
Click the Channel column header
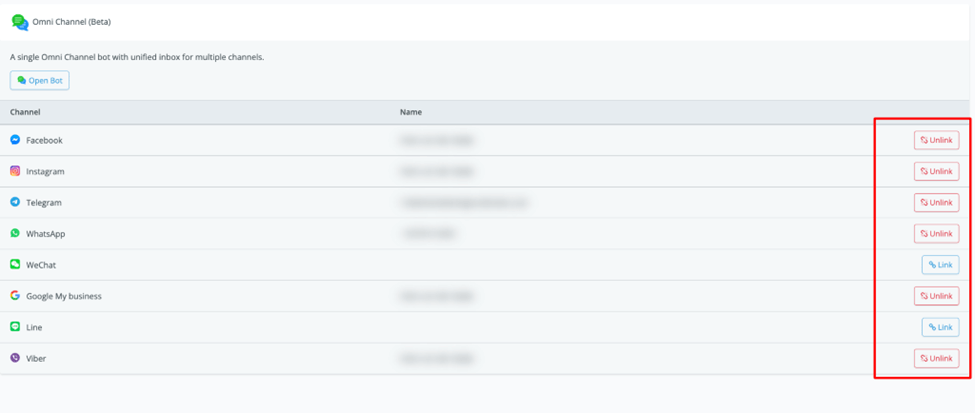point(25,112)
